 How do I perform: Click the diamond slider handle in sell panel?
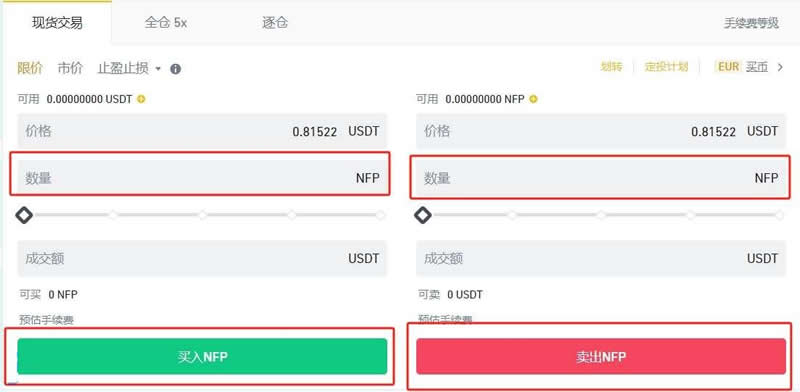click(x=422, y=215)
